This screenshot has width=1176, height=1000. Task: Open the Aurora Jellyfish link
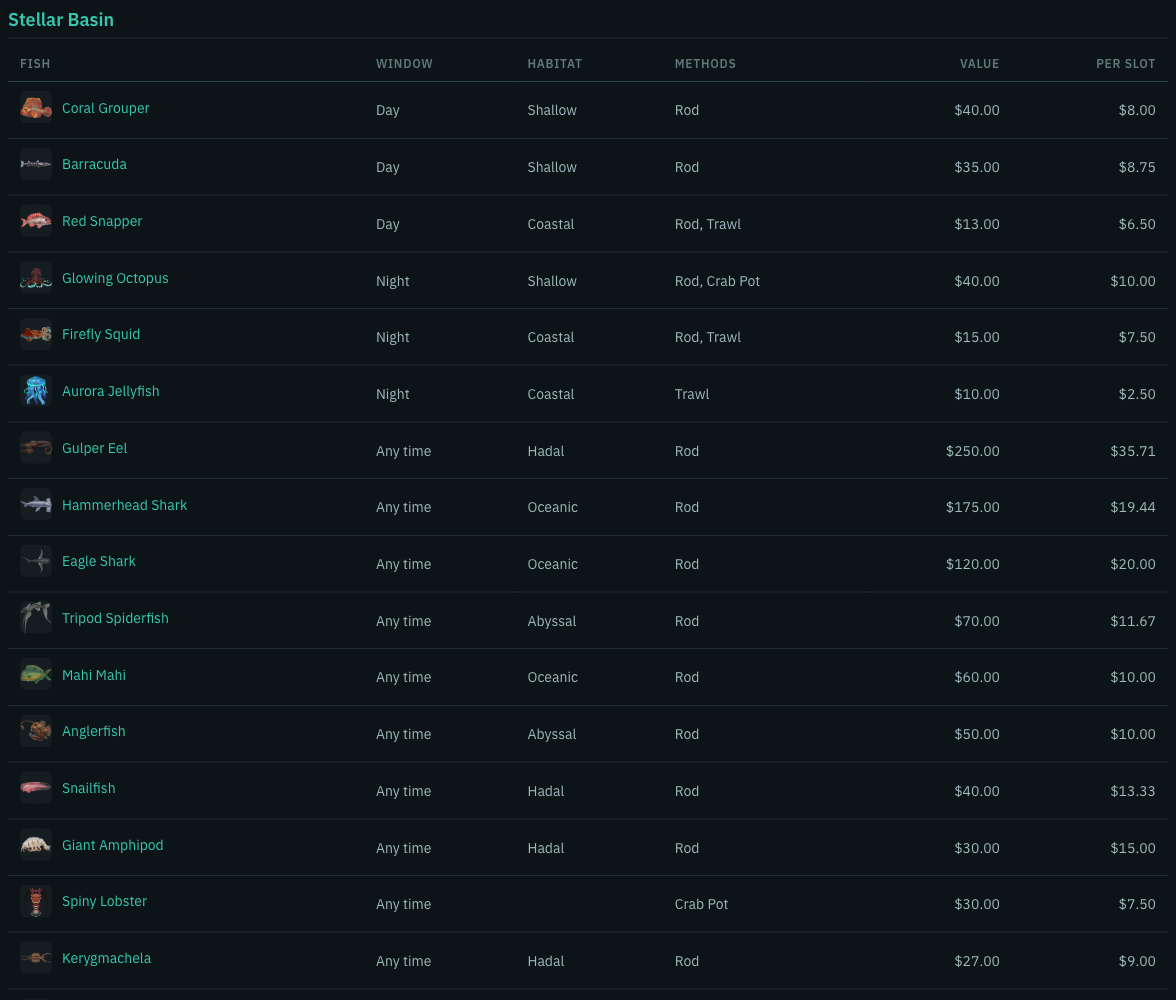(x=110, y=392)
